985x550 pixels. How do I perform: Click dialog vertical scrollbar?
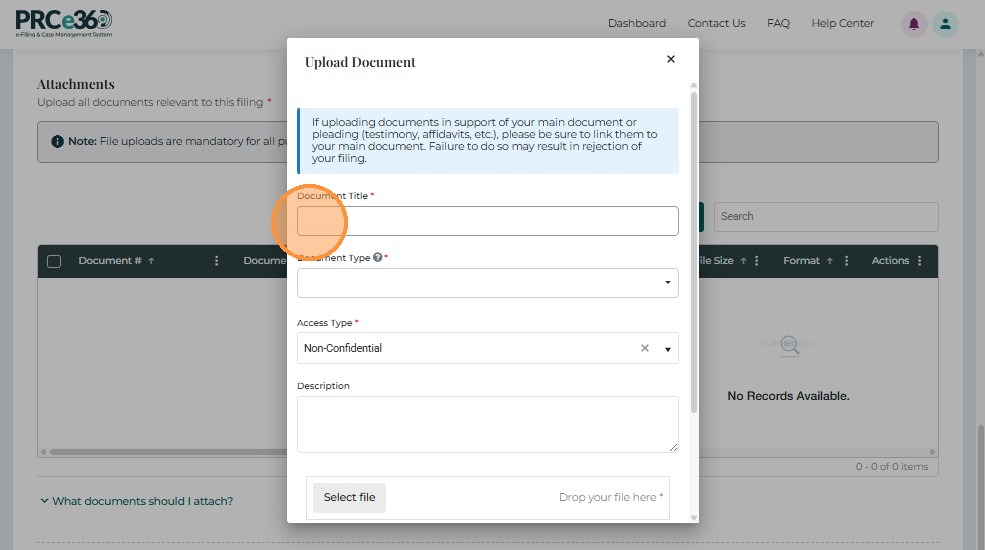(x=694, y=252)
